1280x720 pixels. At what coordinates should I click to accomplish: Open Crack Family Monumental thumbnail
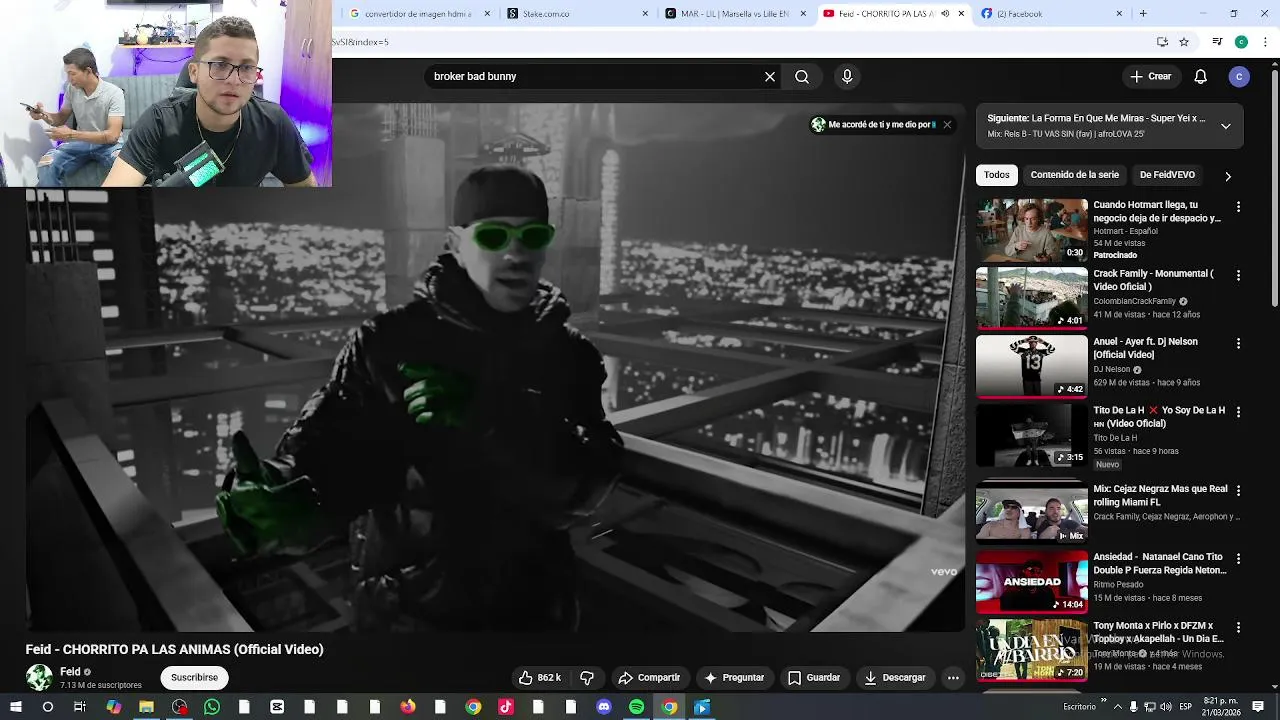[x=1031, y=297]
